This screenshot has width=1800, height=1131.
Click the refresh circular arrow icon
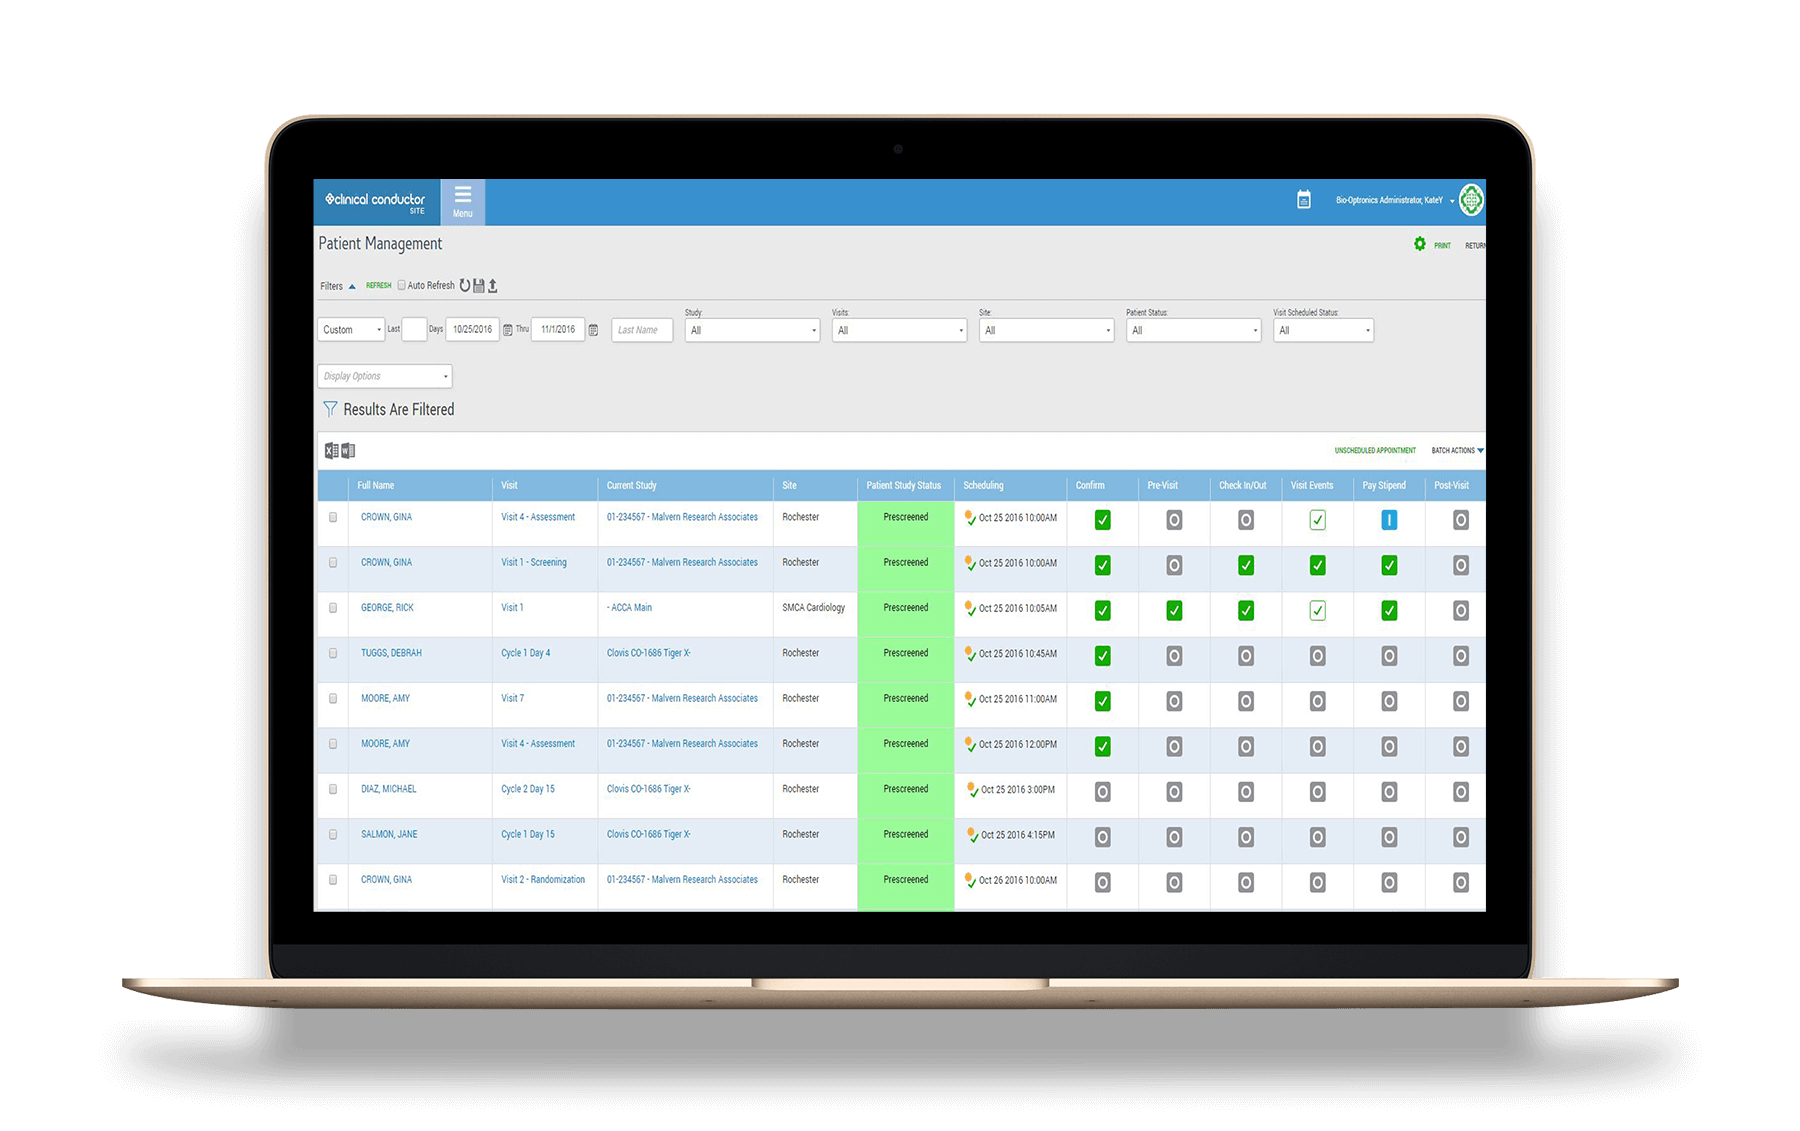465,285
